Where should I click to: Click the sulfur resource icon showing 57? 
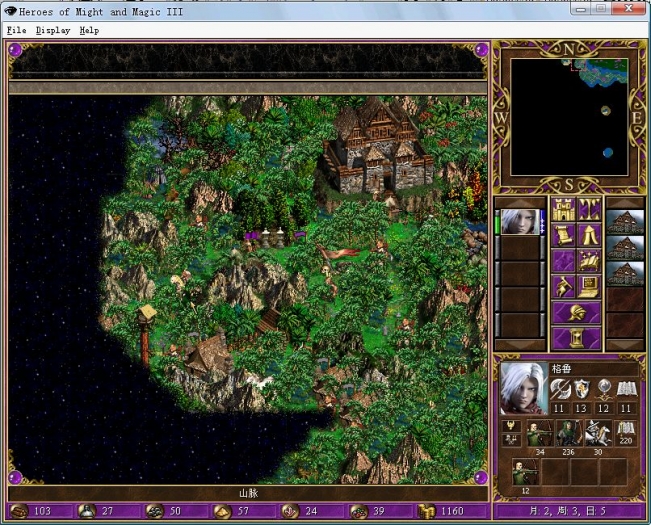[x=222, y=511]
